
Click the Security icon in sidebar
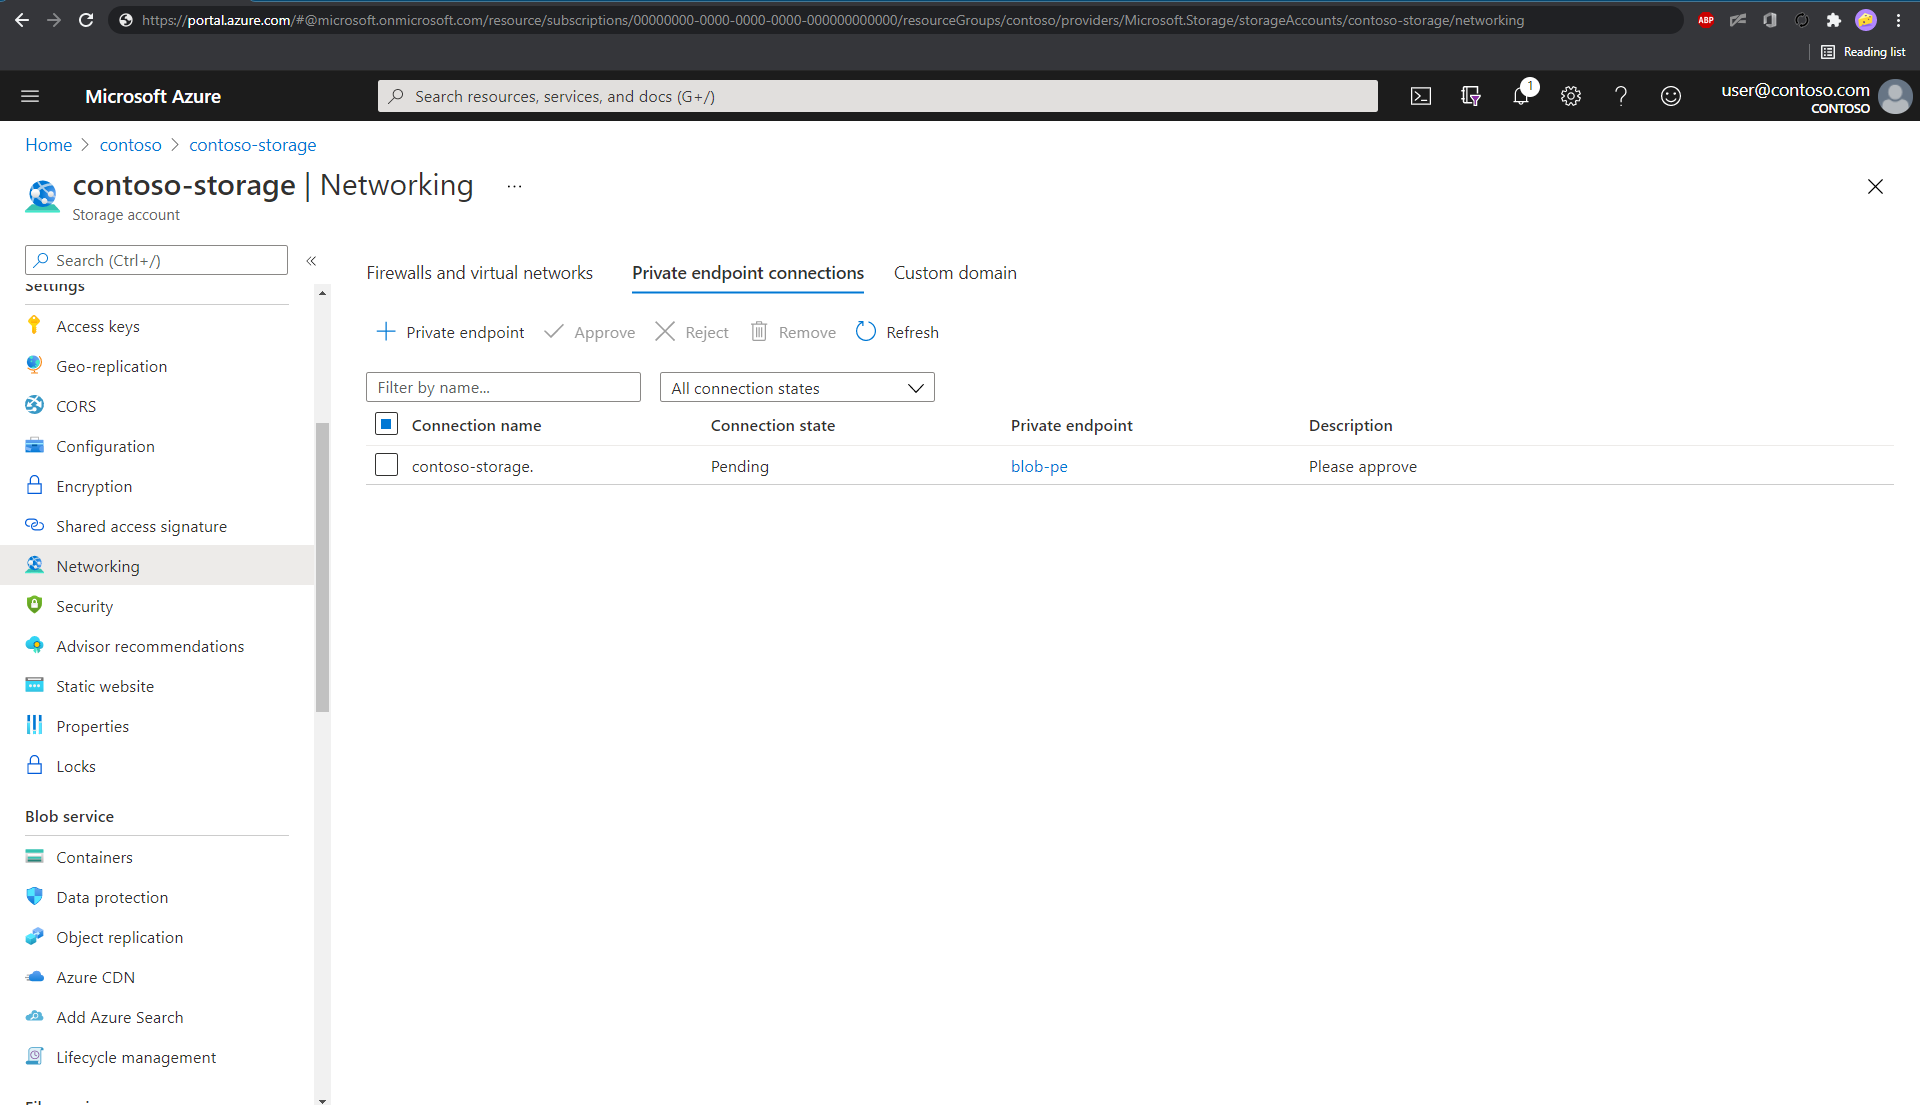34,605
